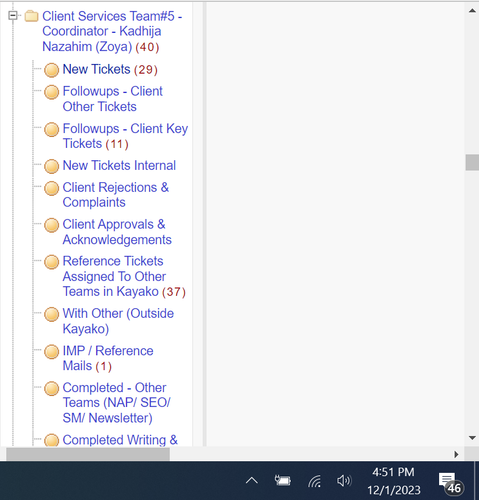Open volume speaker tray icon

(x=344, y=481)
